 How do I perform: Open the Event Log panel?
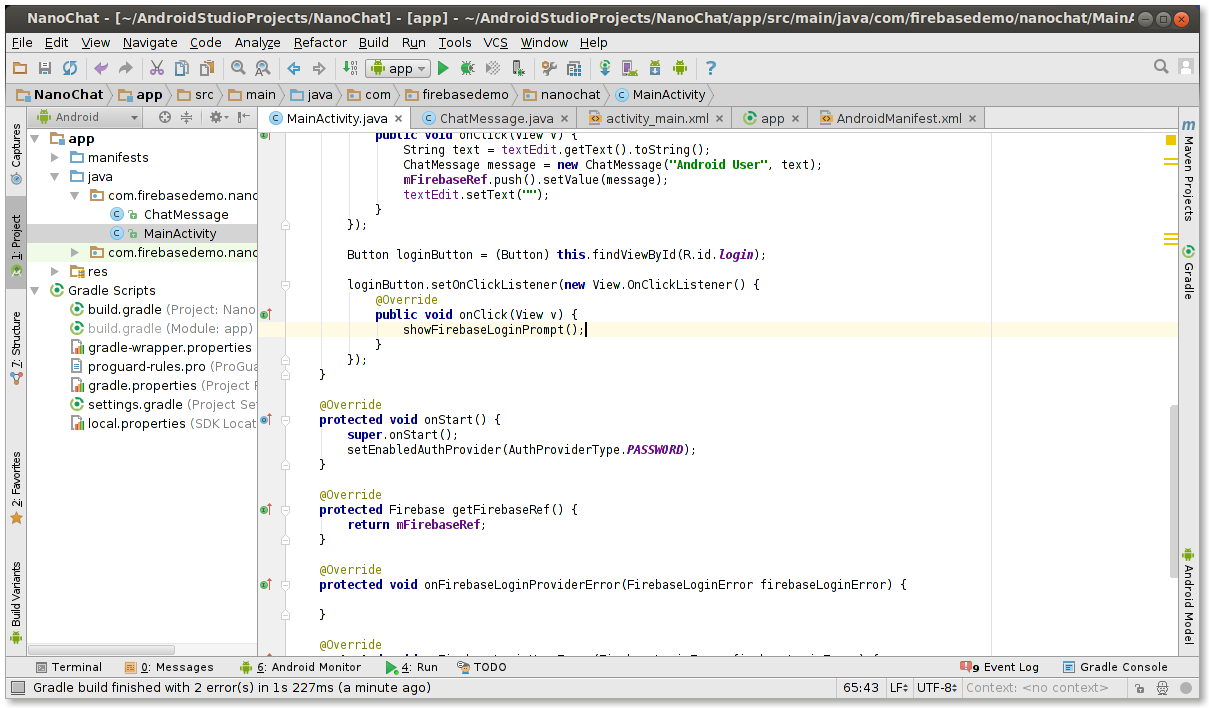(1000, 667)
